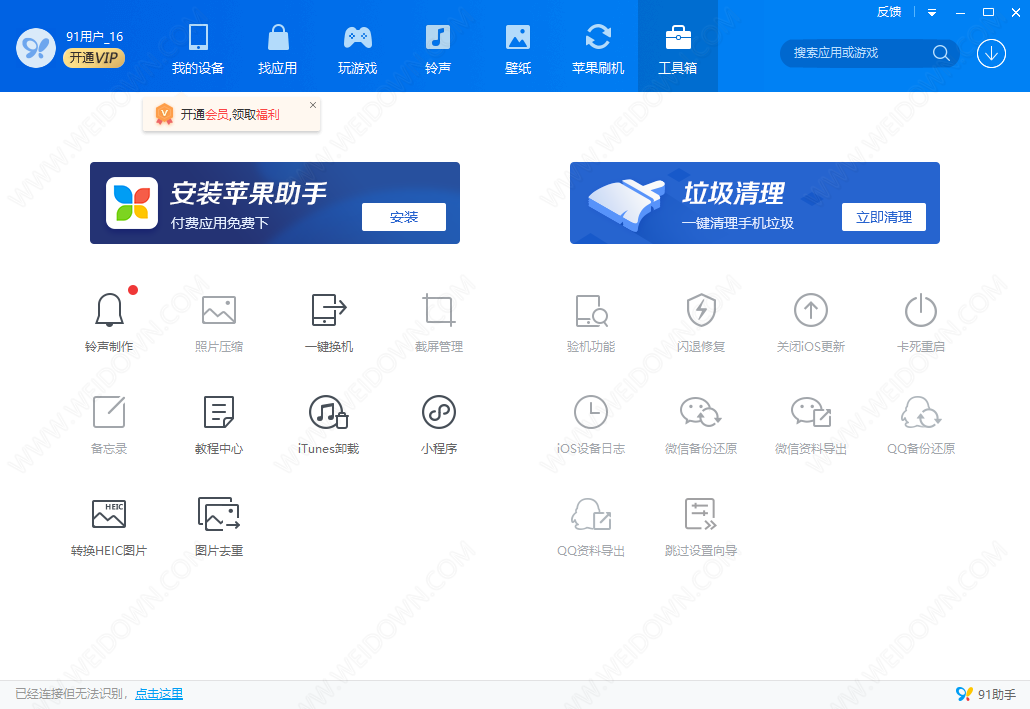
Task: Click the 91用户_16 username text
Action: pos(95,37)
